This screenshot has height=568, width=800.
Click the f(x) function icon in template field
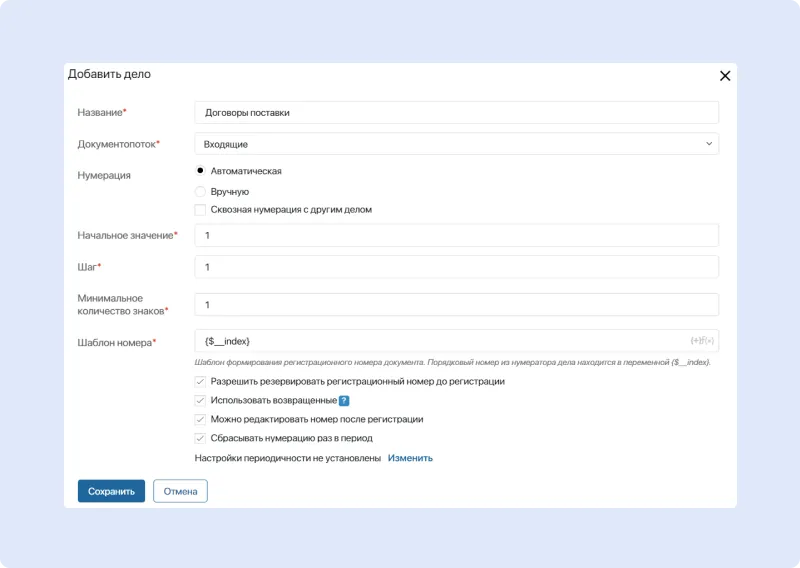pyautogui.click(x=708, y=342)
